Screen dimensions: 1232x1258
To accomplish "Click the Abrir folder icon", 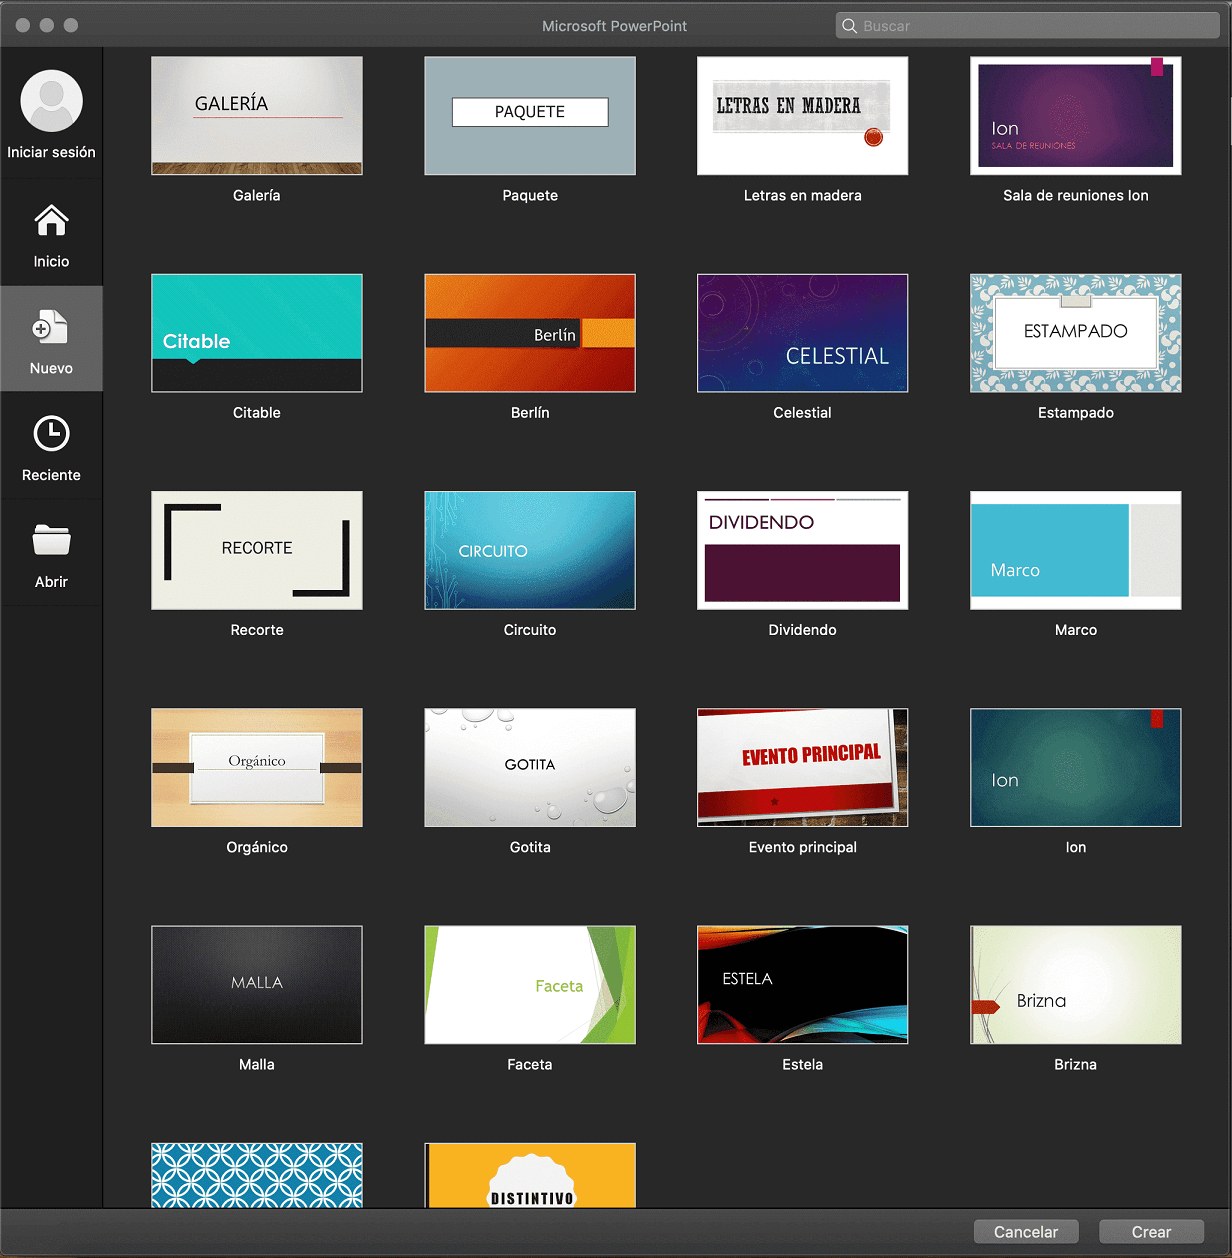I will click(x=51, y=540).
